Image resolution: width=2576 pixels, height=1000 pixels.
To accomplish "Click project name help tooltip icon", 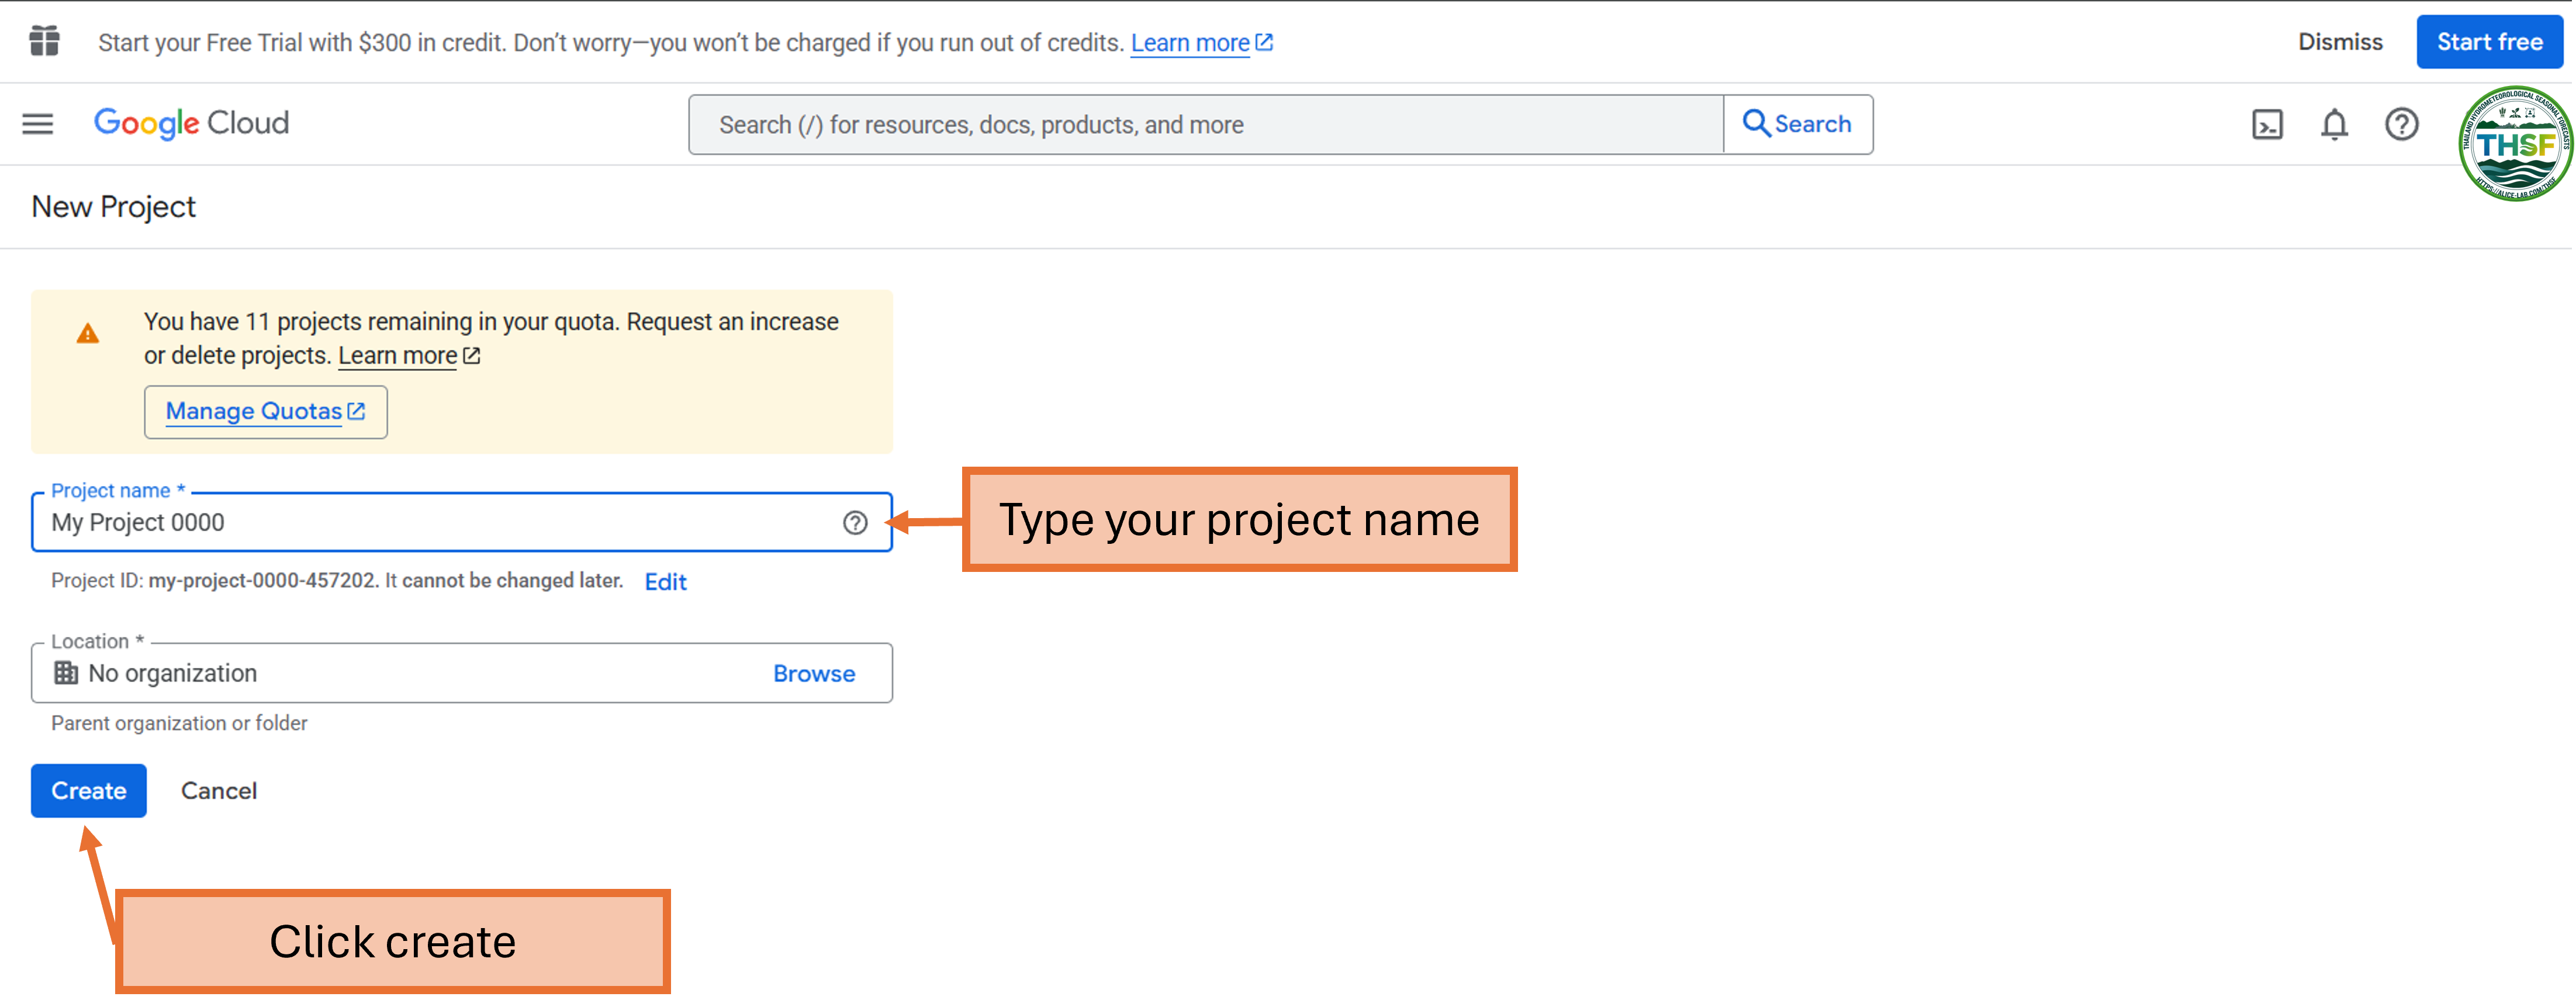I will click(855, 523).
